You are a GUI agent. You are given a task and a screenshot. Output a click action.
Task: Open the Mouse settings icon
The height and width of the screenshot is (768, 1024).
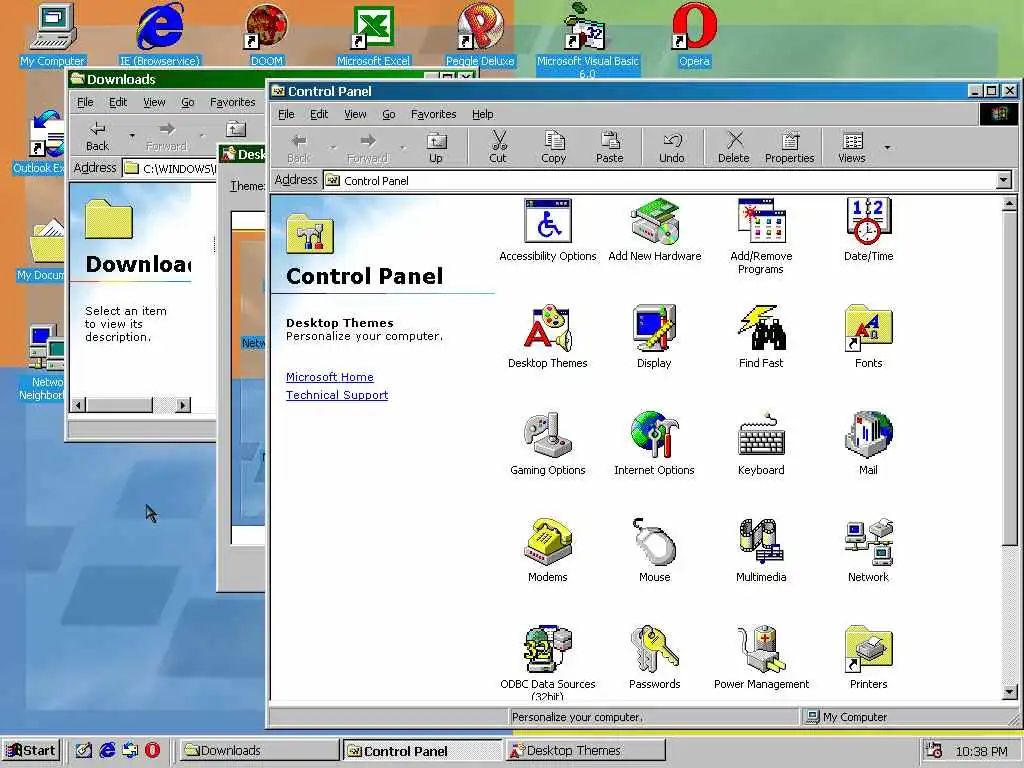click(654, 551)
